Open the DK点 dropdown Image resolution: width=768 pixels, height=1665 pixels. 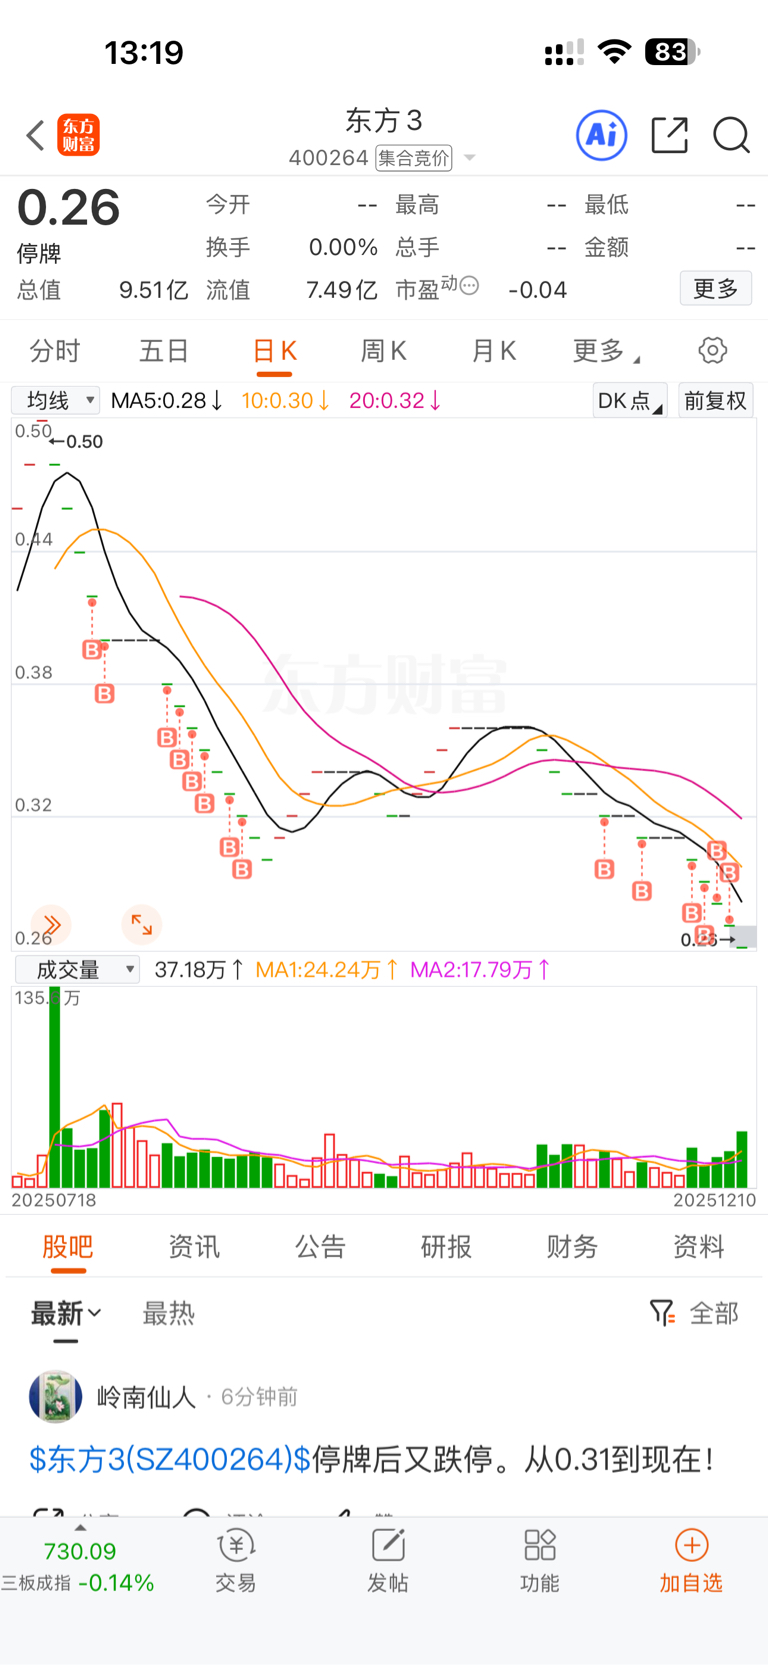pyautogui.click(x=630, y=401)
